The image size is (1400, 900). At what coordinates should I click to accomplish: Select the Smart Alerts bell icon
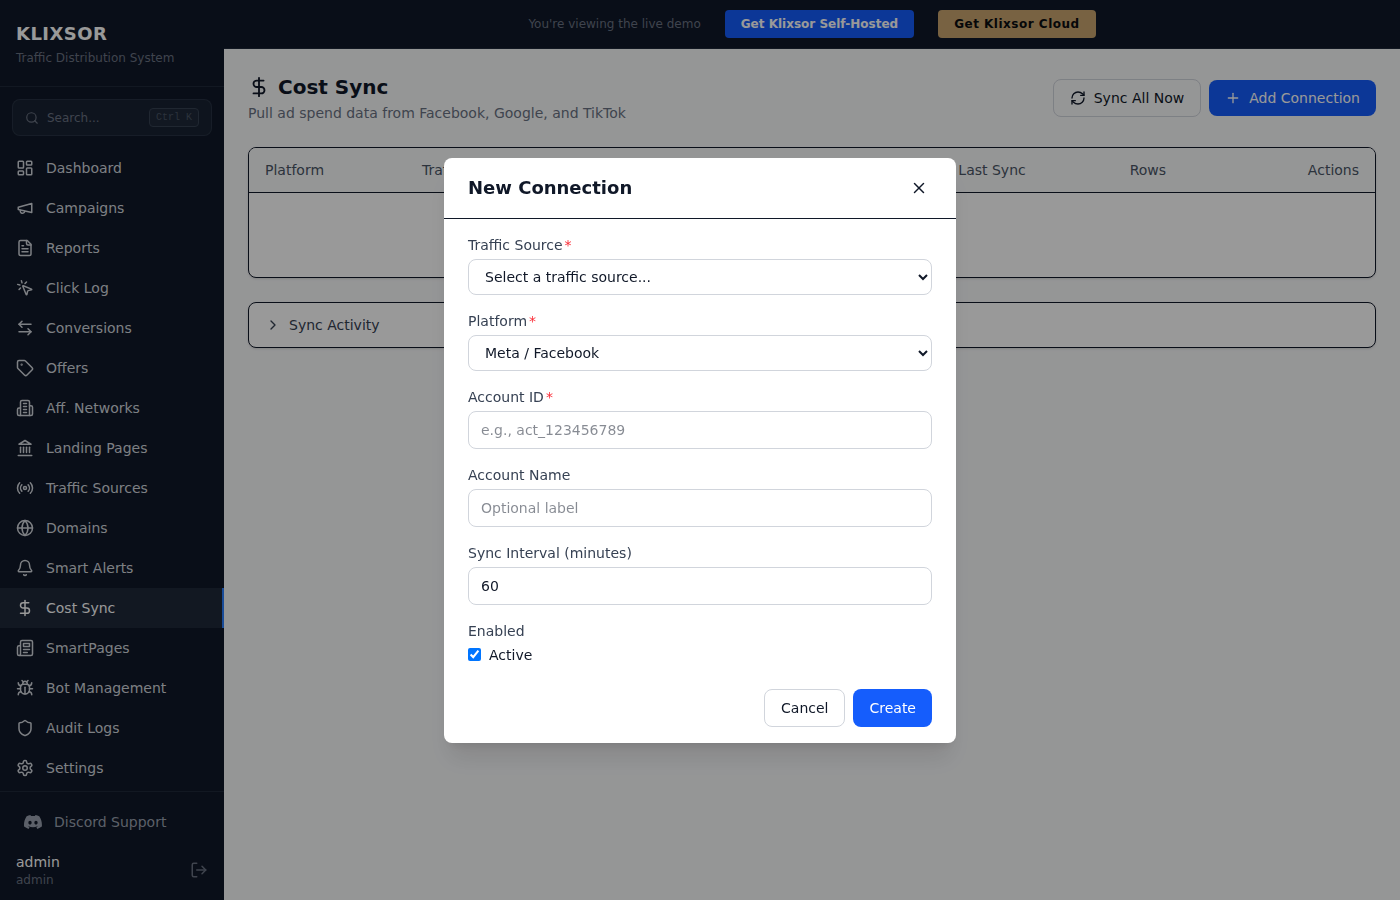pyautogui.click(x=24, y=568)
